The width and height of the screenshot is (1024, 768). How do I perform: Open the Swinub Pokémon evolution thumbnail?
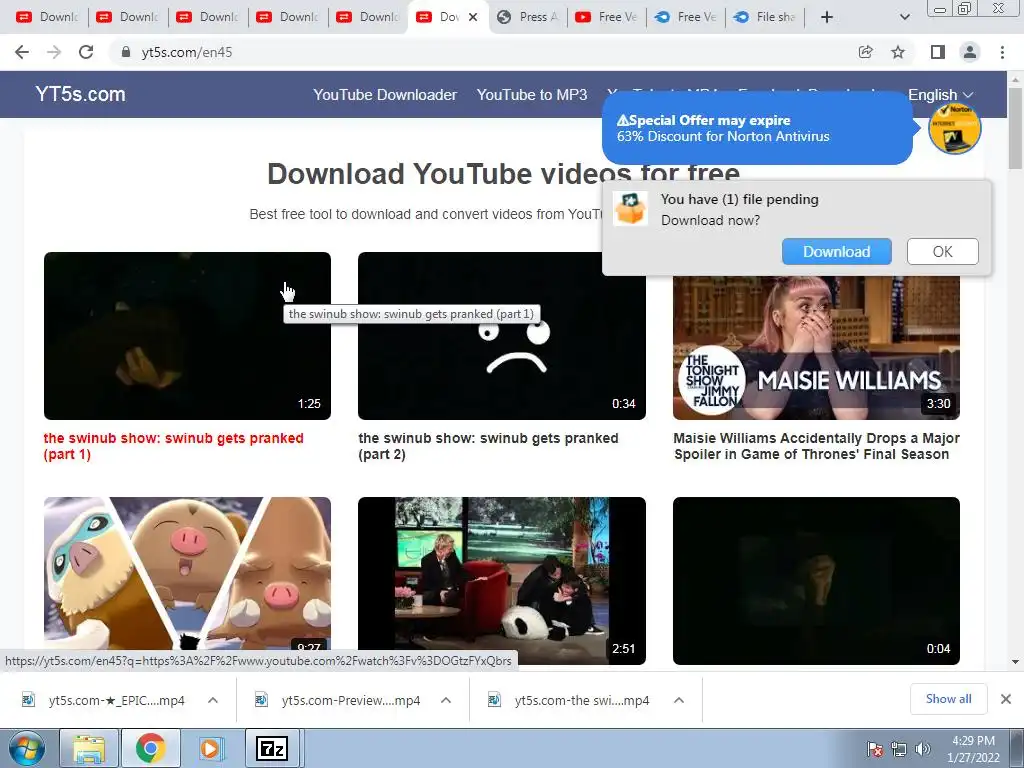187,573
